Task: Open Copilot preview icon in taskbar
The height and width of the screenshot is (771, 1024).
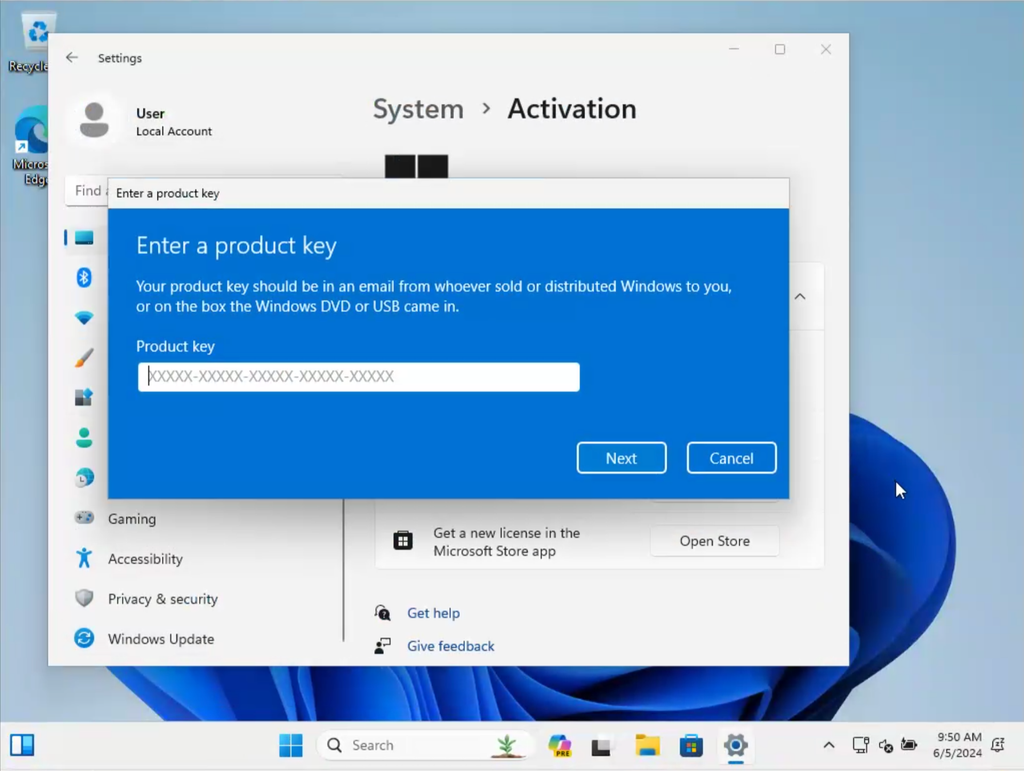Action: click(560, 746)
